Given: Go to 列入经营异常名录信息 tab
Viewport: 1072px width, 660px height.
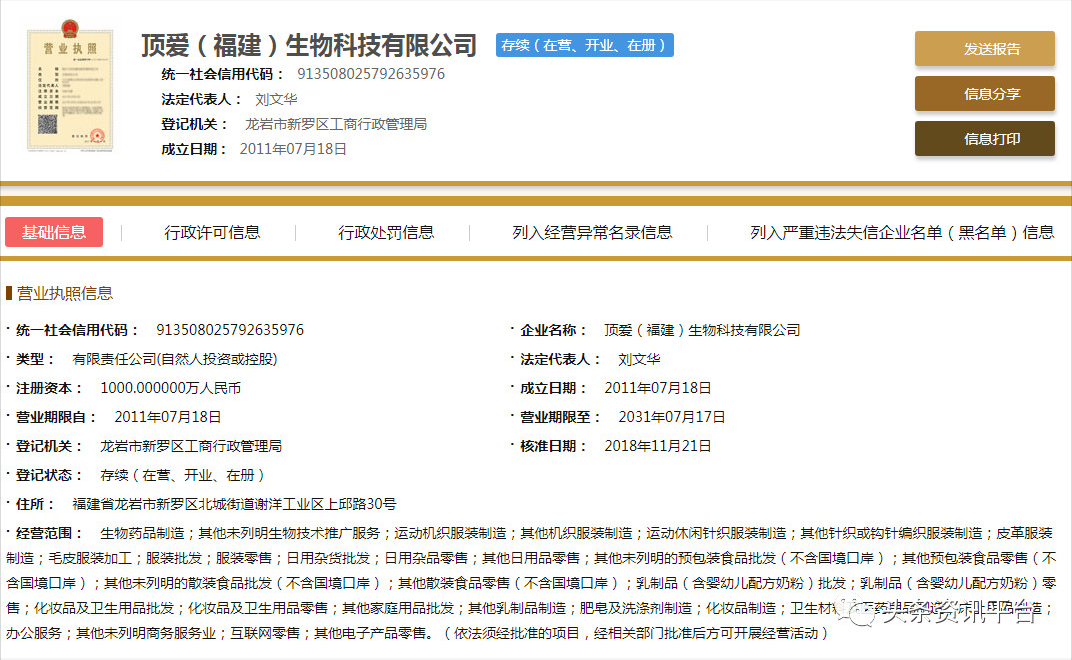Looking at the screenshot, I should (592, 233).
